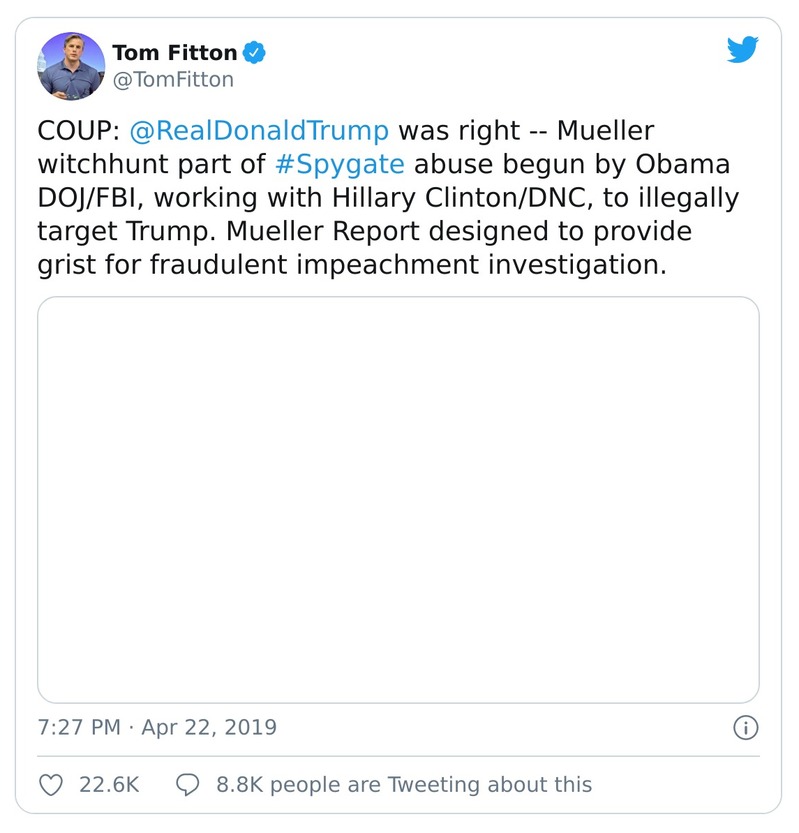Click the reply speech bubble icon
The width and height of the screenshot is (799, 833).
pos(188,784)
